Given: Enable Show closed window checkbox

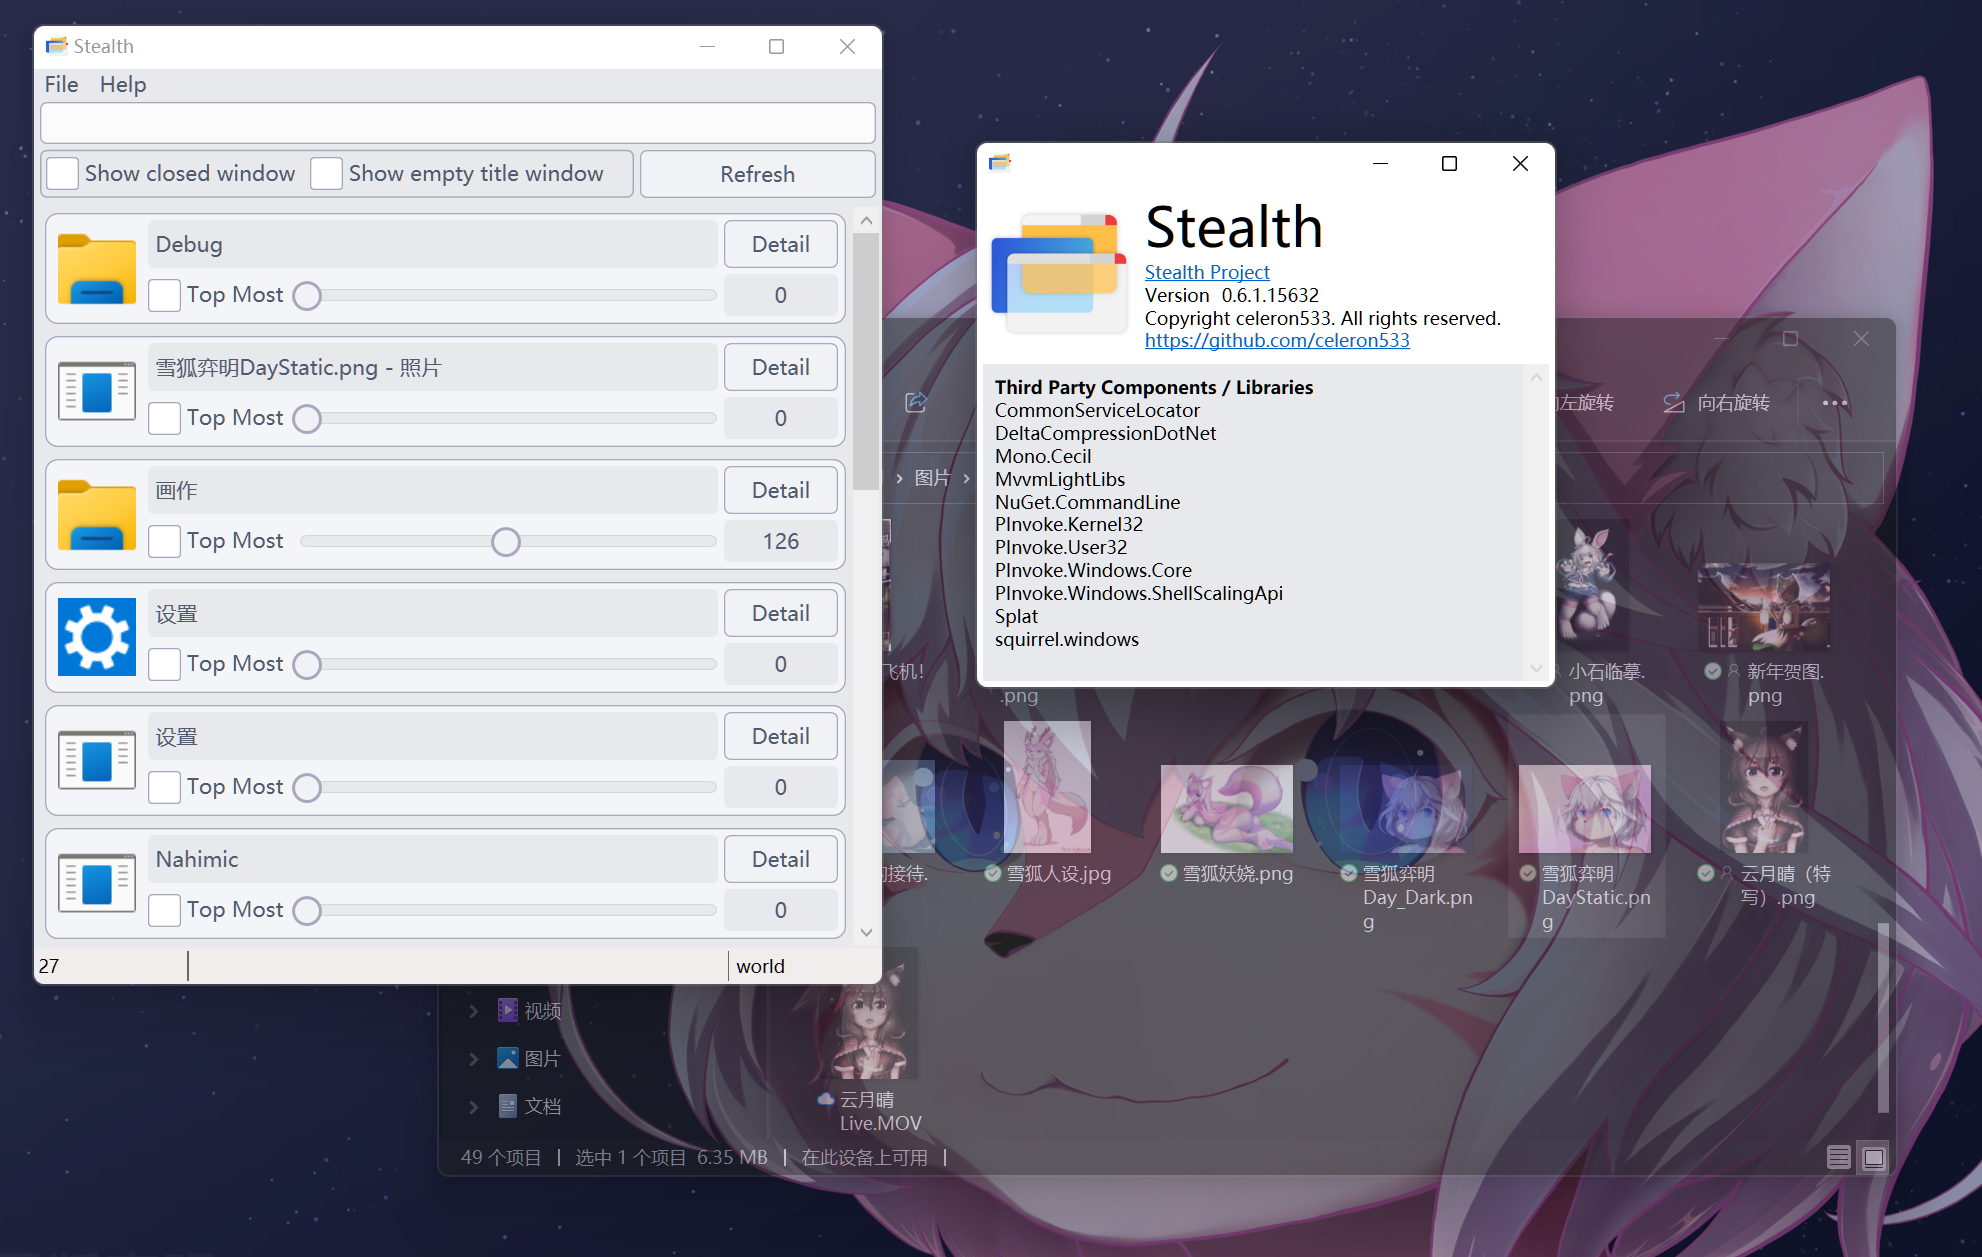Looking at the screenshot, I should [x=63, y=173].
